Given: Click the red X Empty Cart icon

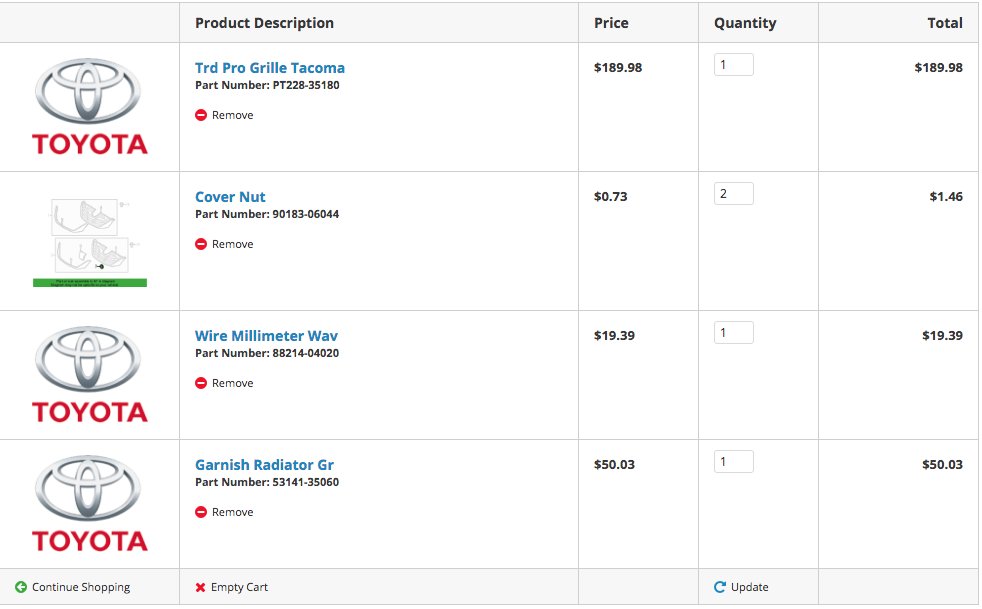Looking at the screenshot, I should tap(200, 588).
